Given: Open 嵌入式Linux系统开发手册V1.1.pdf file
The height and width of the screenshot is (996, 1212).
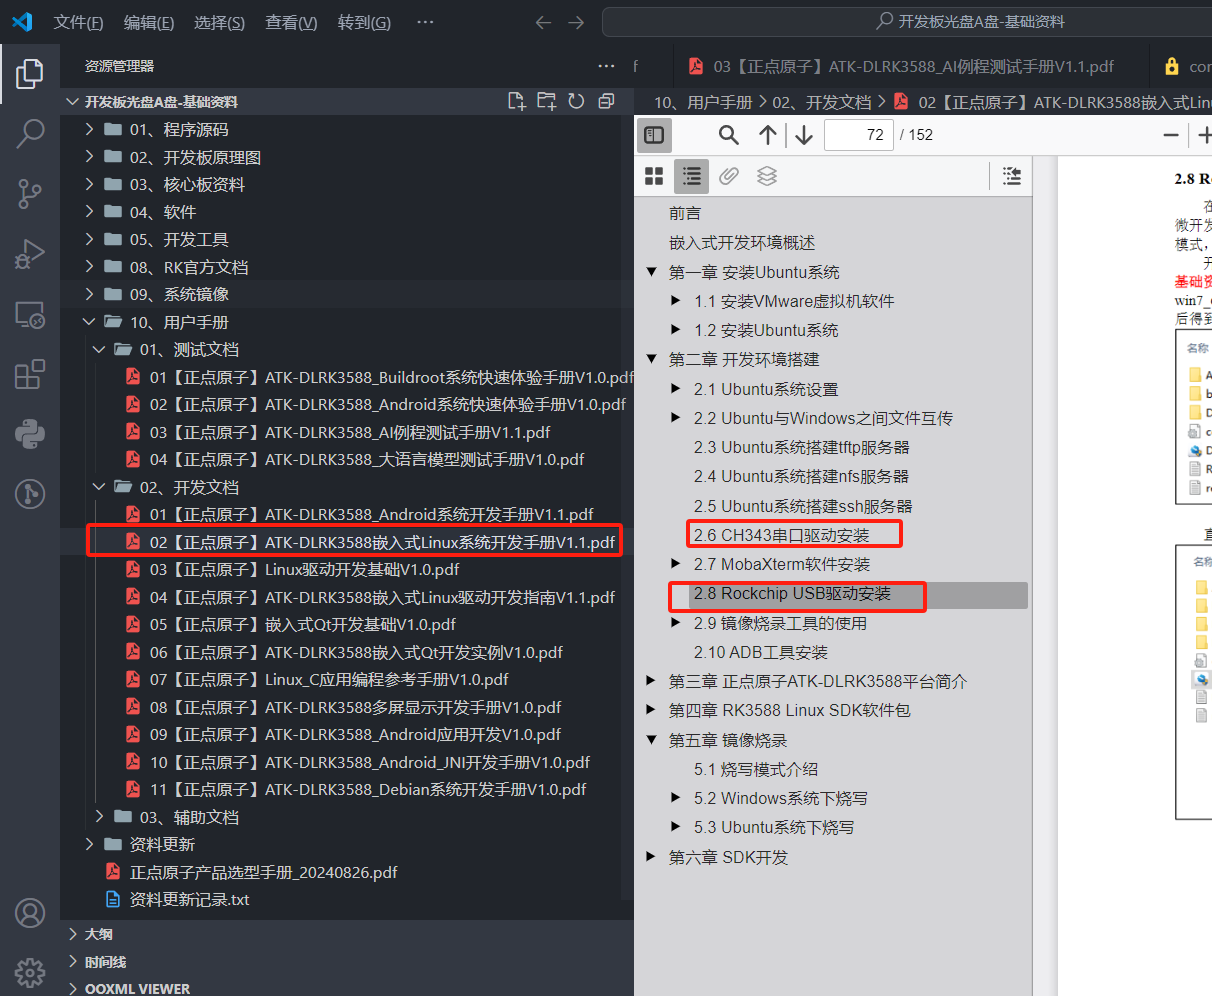Looking at the screenshot, I should pyautogui.click(x=382, y=542).
